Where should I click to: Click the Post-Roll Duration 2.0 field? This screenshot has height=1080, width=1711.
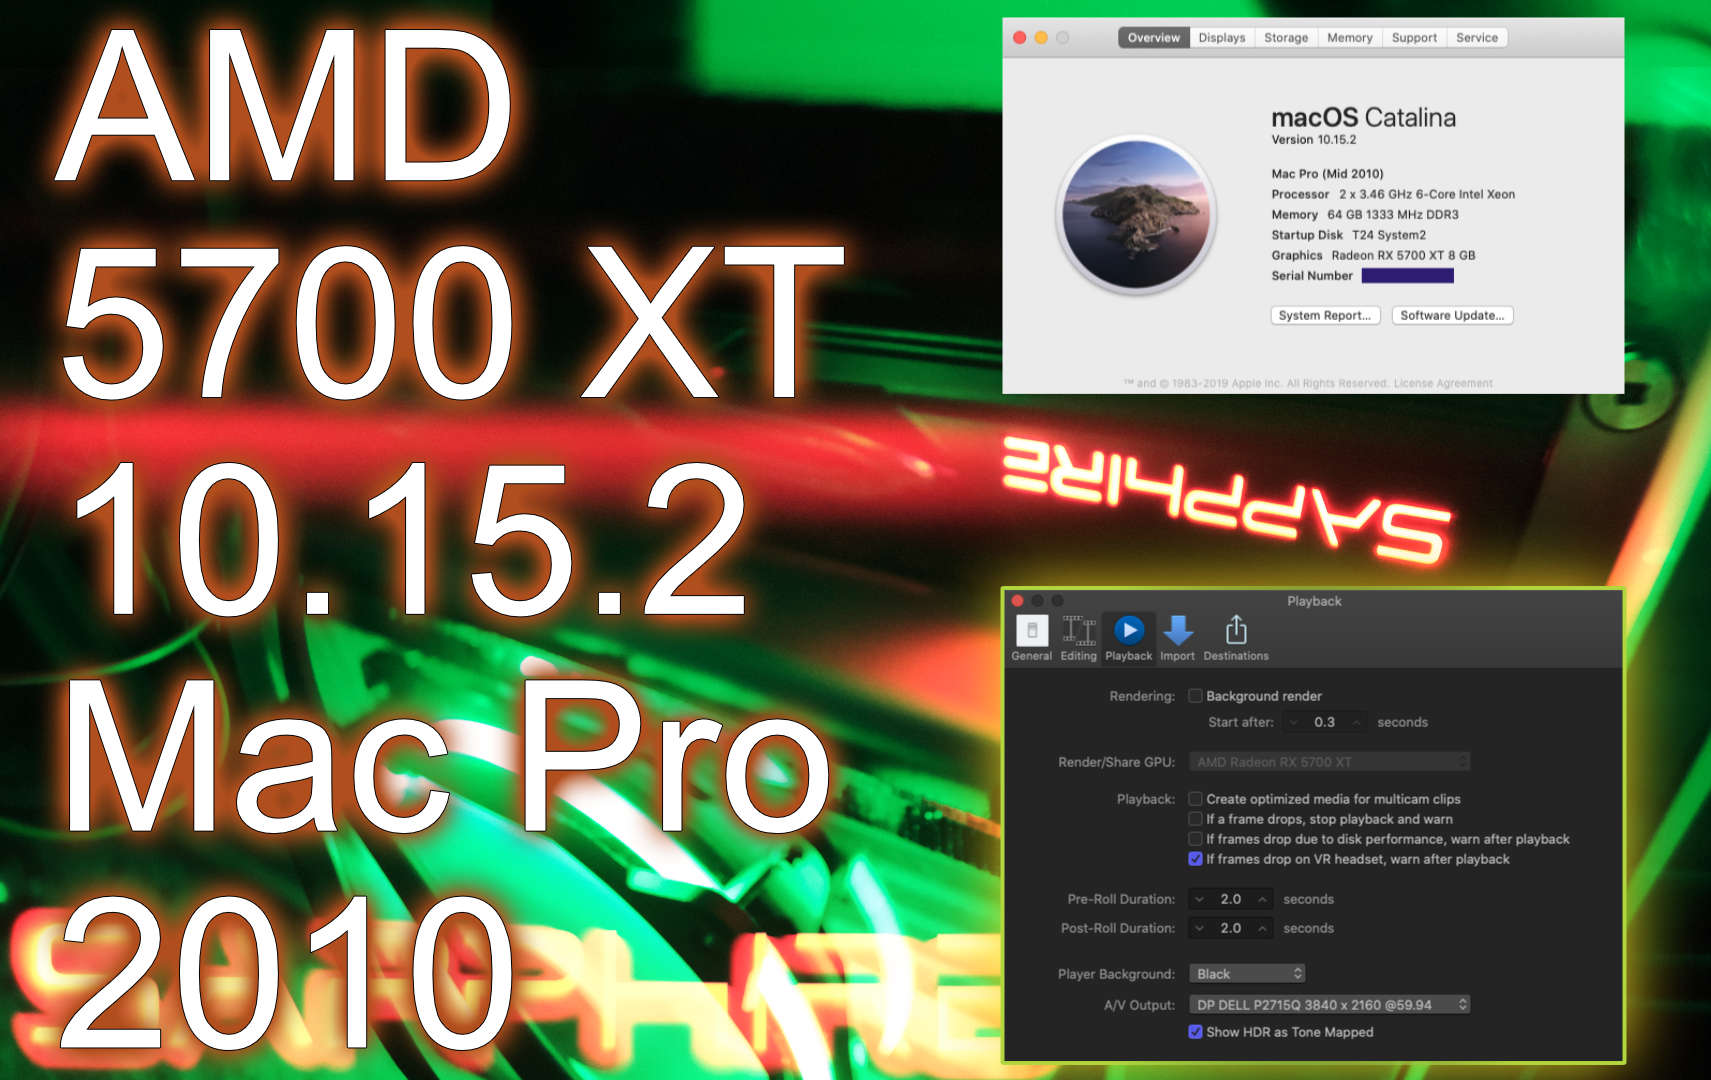point(1231,928)
